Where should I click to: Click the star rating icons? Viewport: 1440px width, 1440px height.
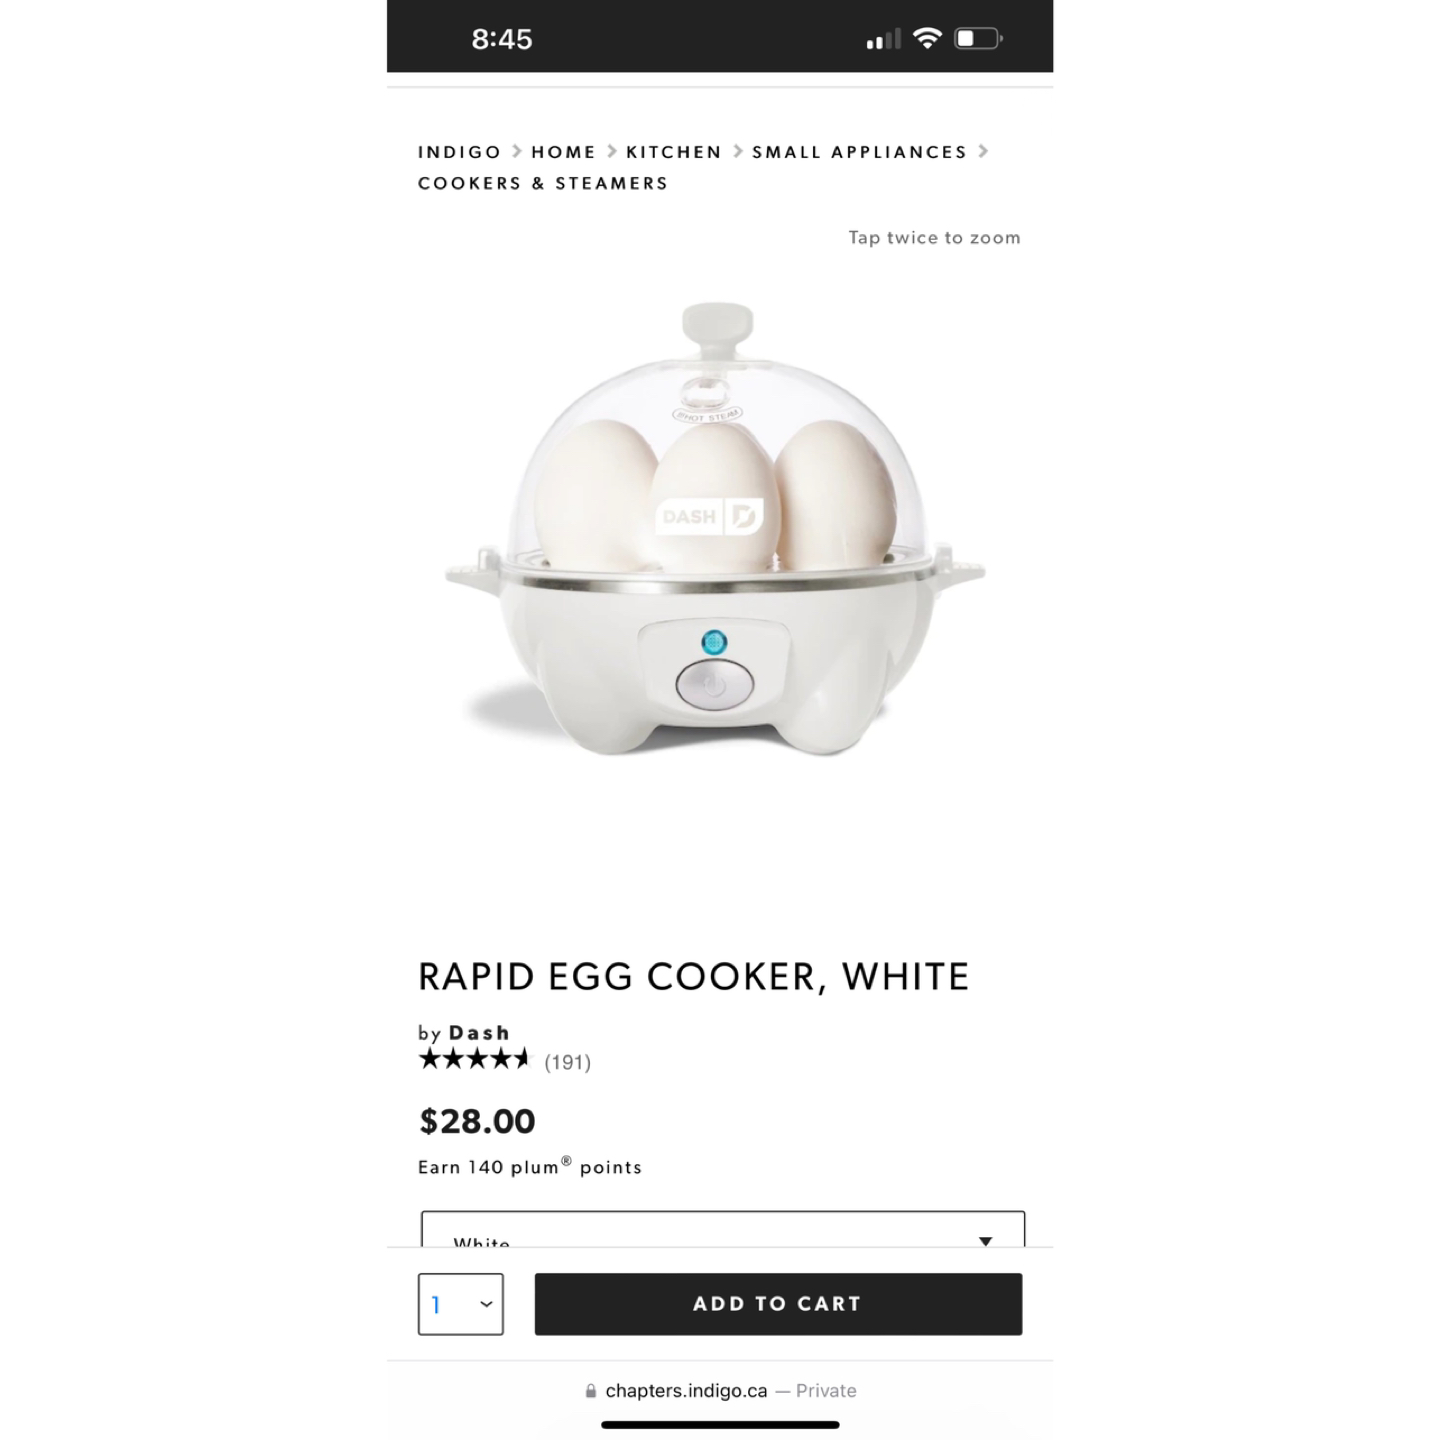(x=475, y=1059)
